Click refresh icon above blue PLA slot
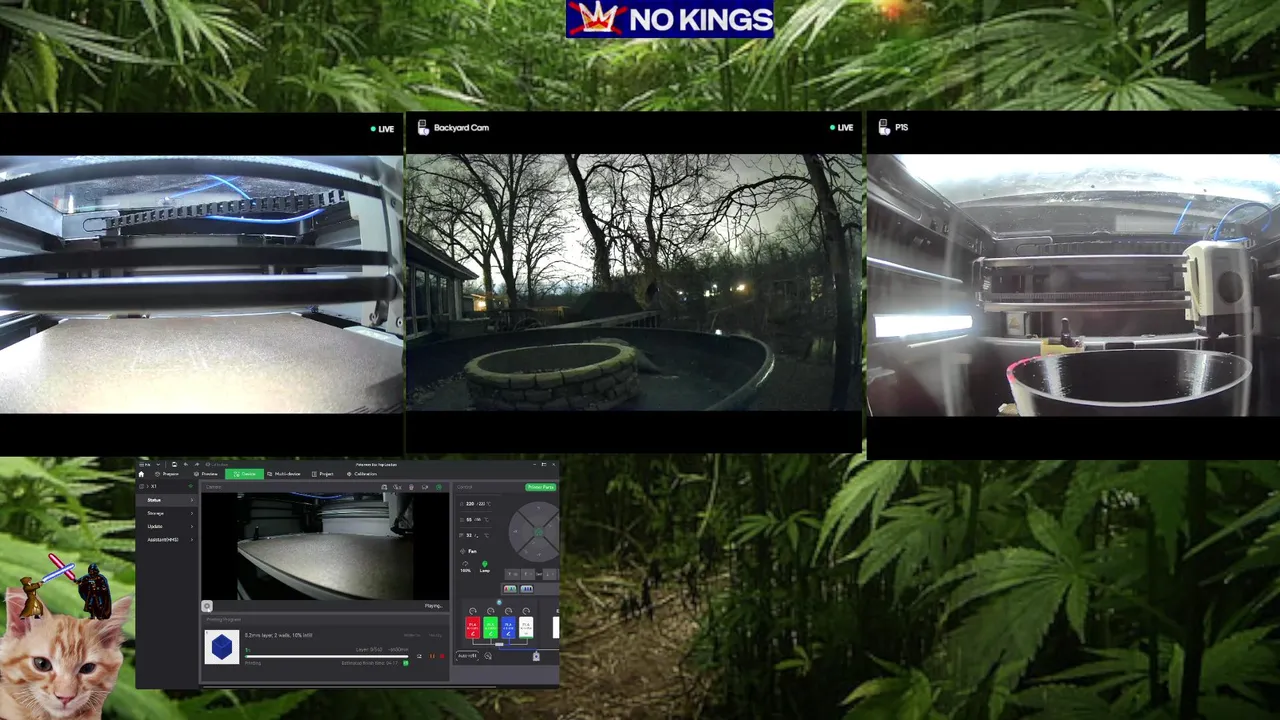This screenshot has width=1280, height=720. click(x=508, y=611)
